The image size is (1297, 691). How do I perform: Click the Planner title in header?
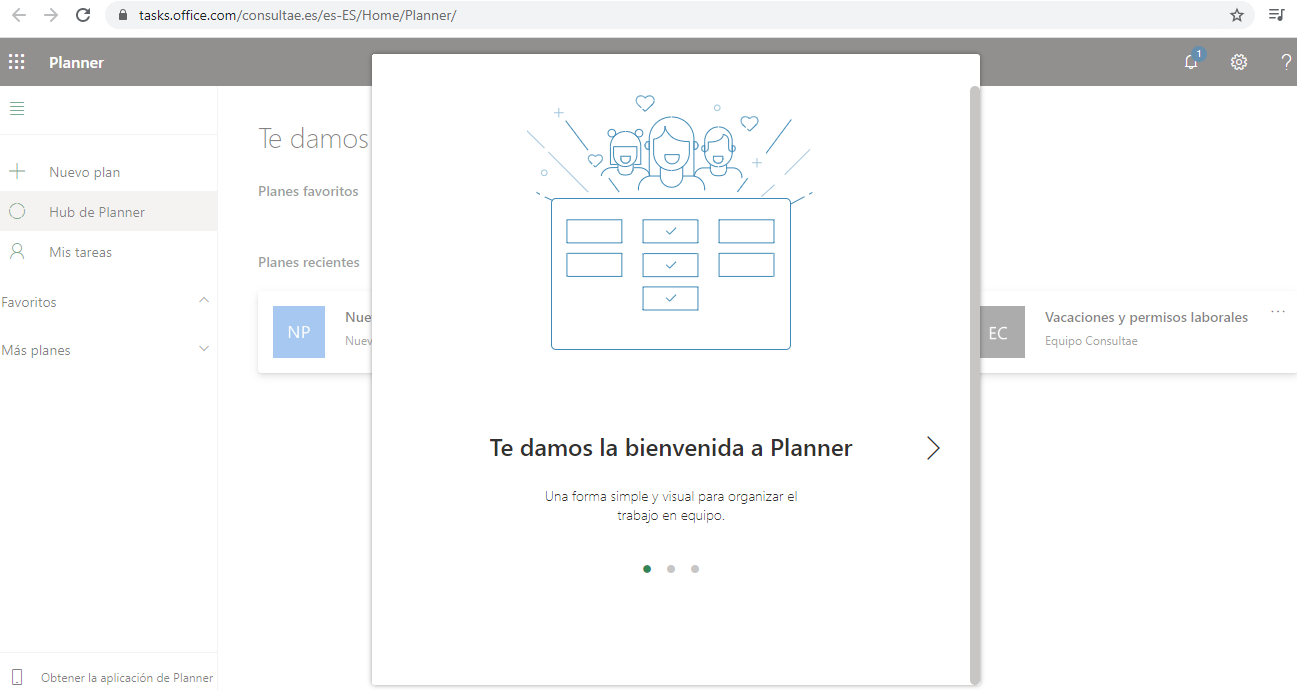click(x=77, y=62)
